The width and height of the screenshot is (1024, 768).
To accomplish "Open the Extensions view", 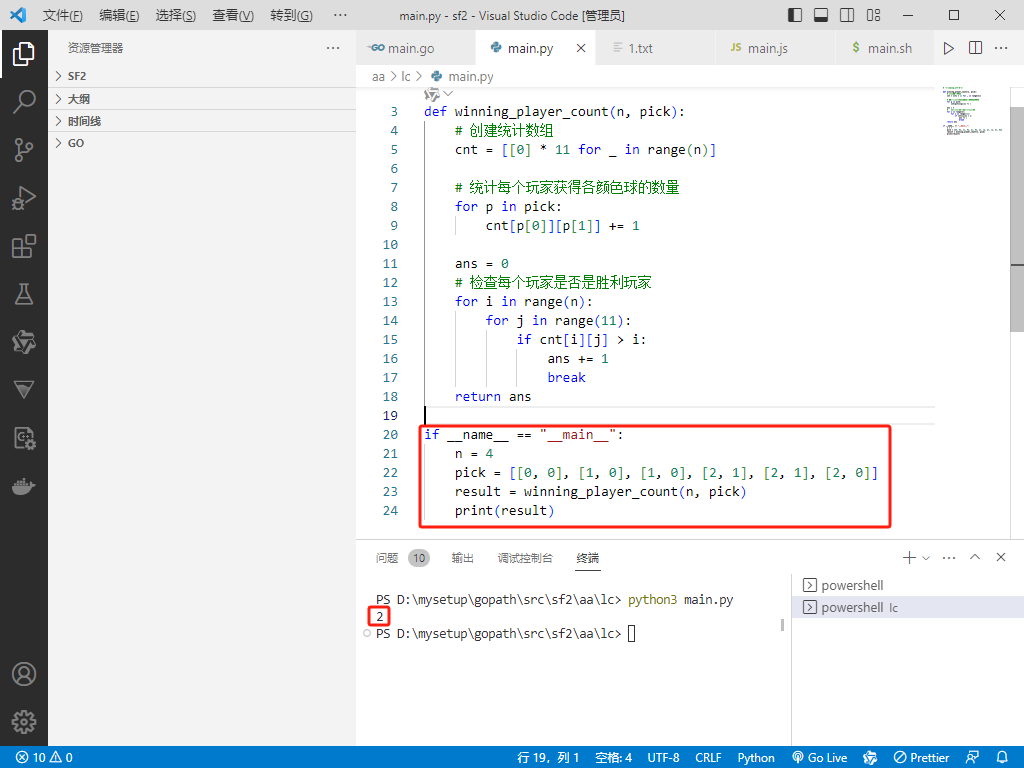I will click(x=24, y=246).
